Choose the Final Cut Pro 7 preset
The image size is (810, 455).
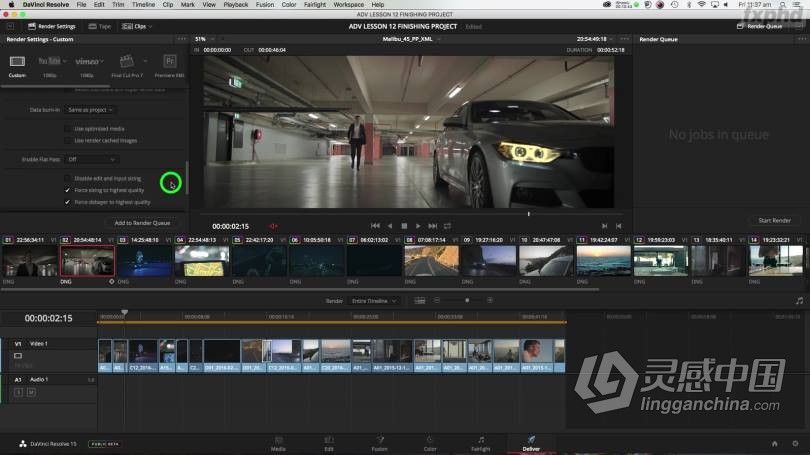click(x=127, y=62)
